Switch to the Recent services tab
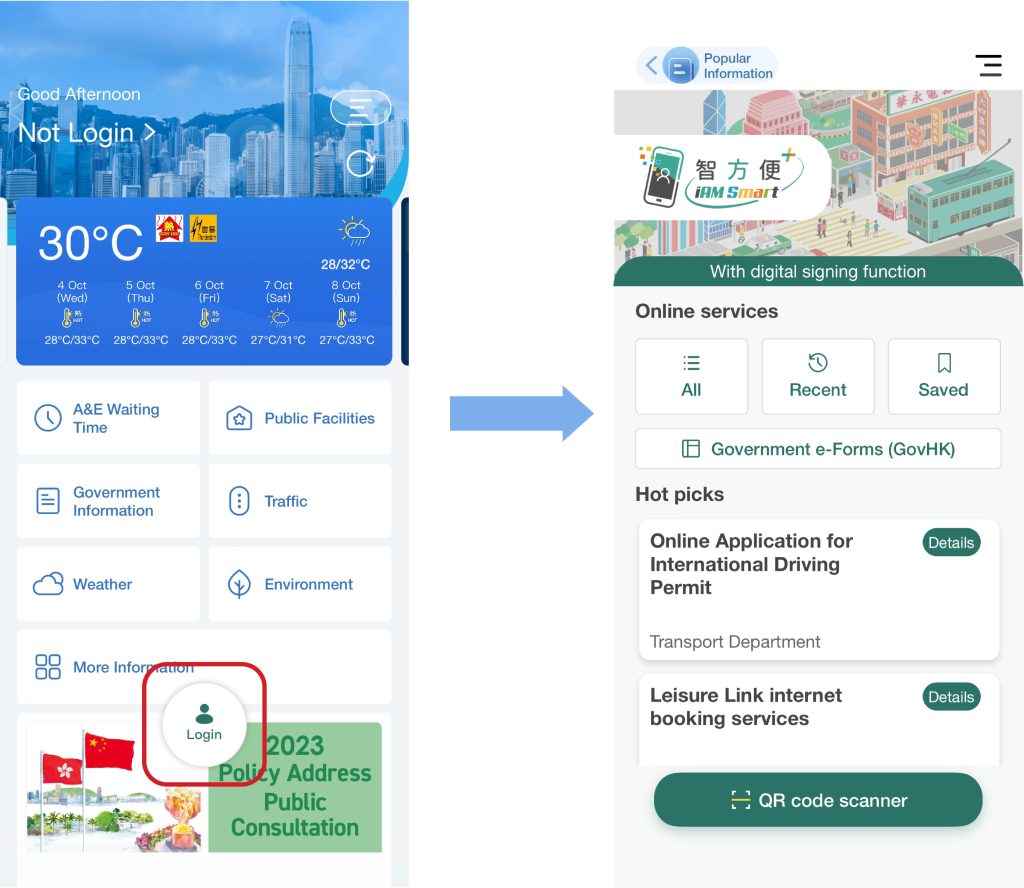Screen dimensions: 1024x888 click(818, 376)
